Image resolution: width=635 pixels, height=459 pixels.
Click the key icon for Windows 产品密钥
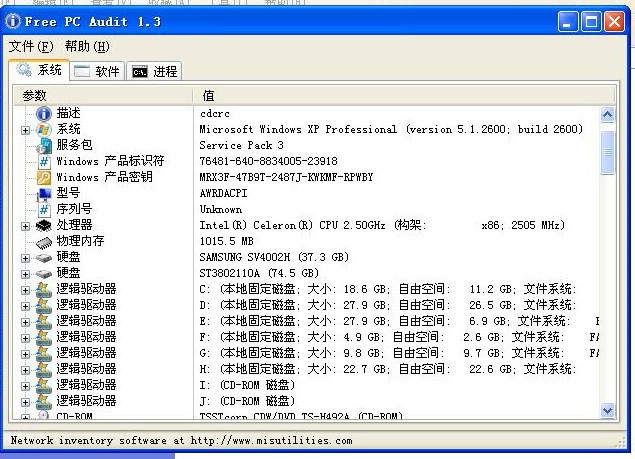(44, 177)
